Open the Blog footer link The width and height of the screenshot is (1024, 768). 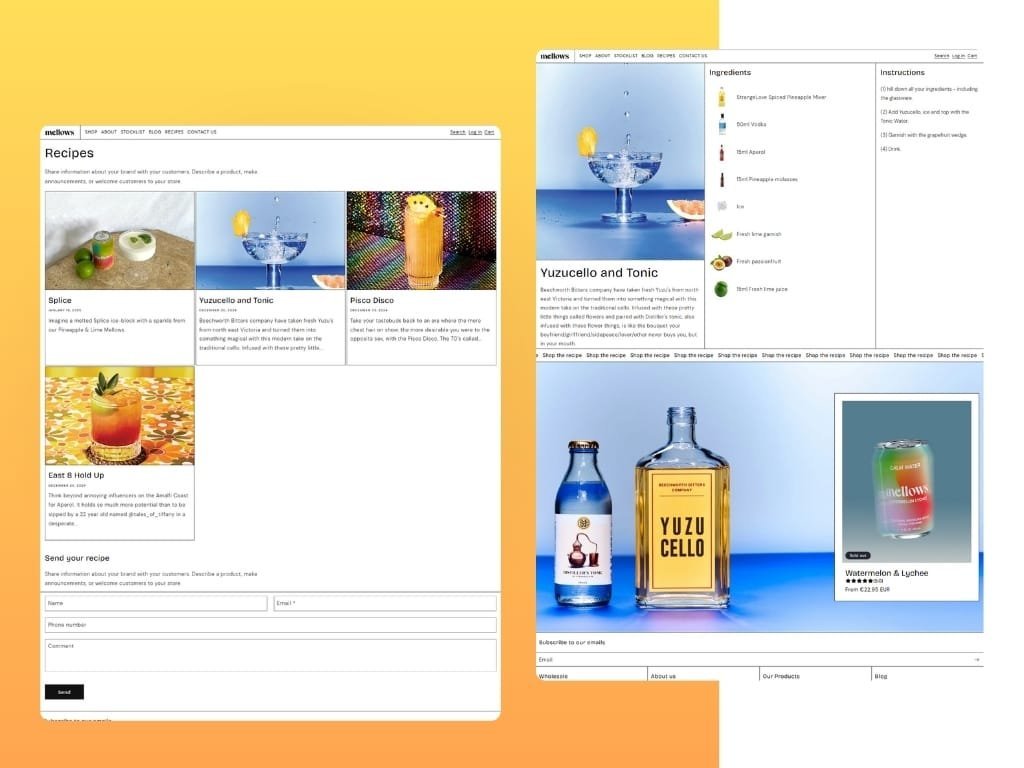[x=881, y=676]
